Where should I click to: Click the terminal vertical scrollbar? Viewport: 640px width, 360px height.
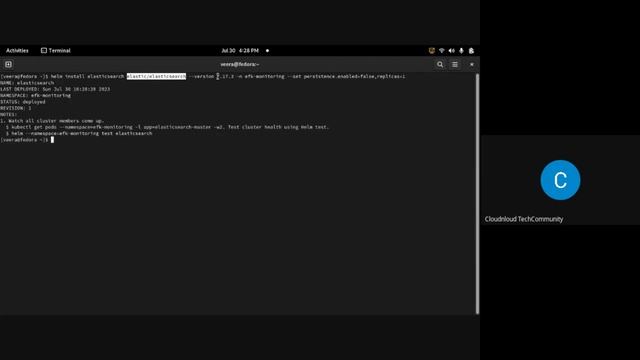tap(478, 194)
